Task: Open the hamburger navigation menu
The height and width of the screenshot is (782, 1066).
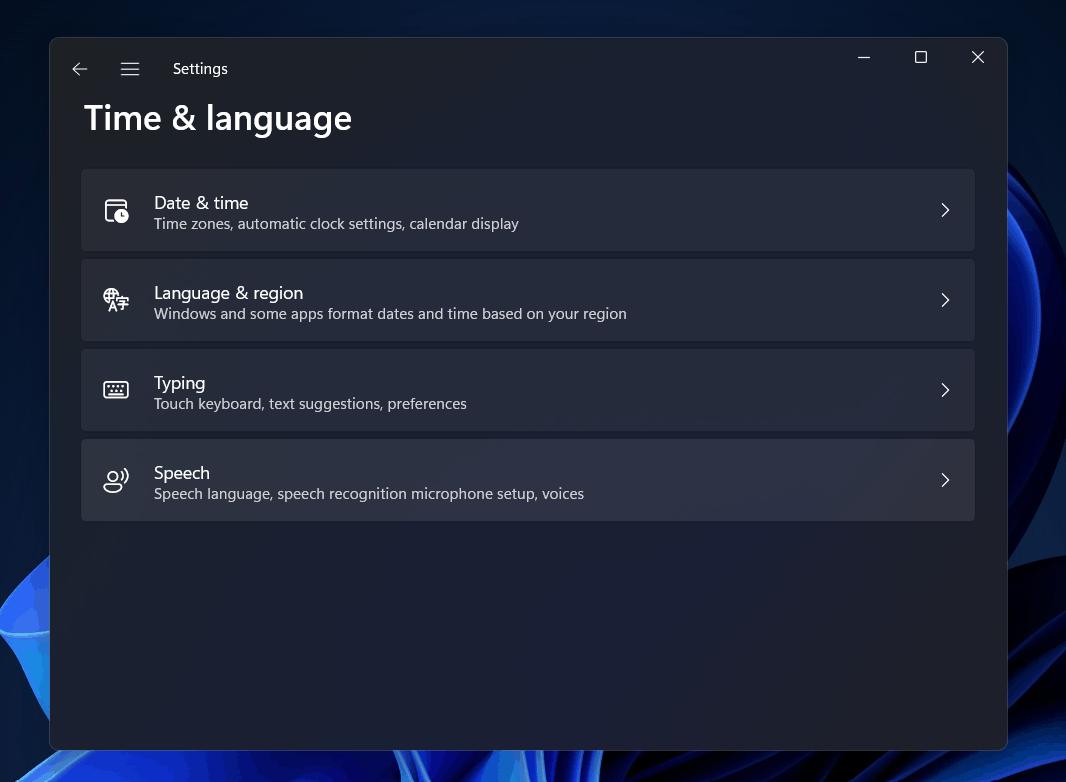Action: pos(130,69)
